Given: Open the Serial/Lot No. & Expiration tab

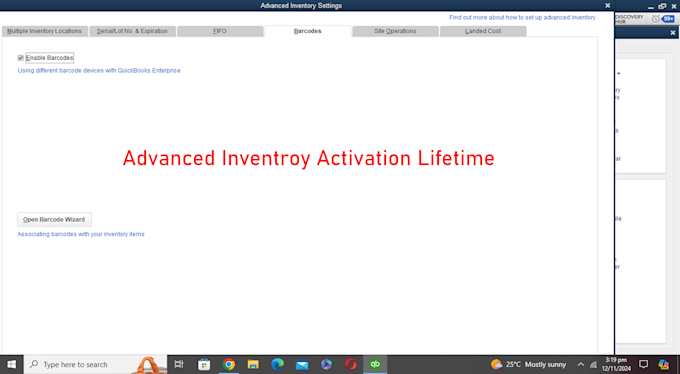Looking at the screenshot, I should pos(132,31).
